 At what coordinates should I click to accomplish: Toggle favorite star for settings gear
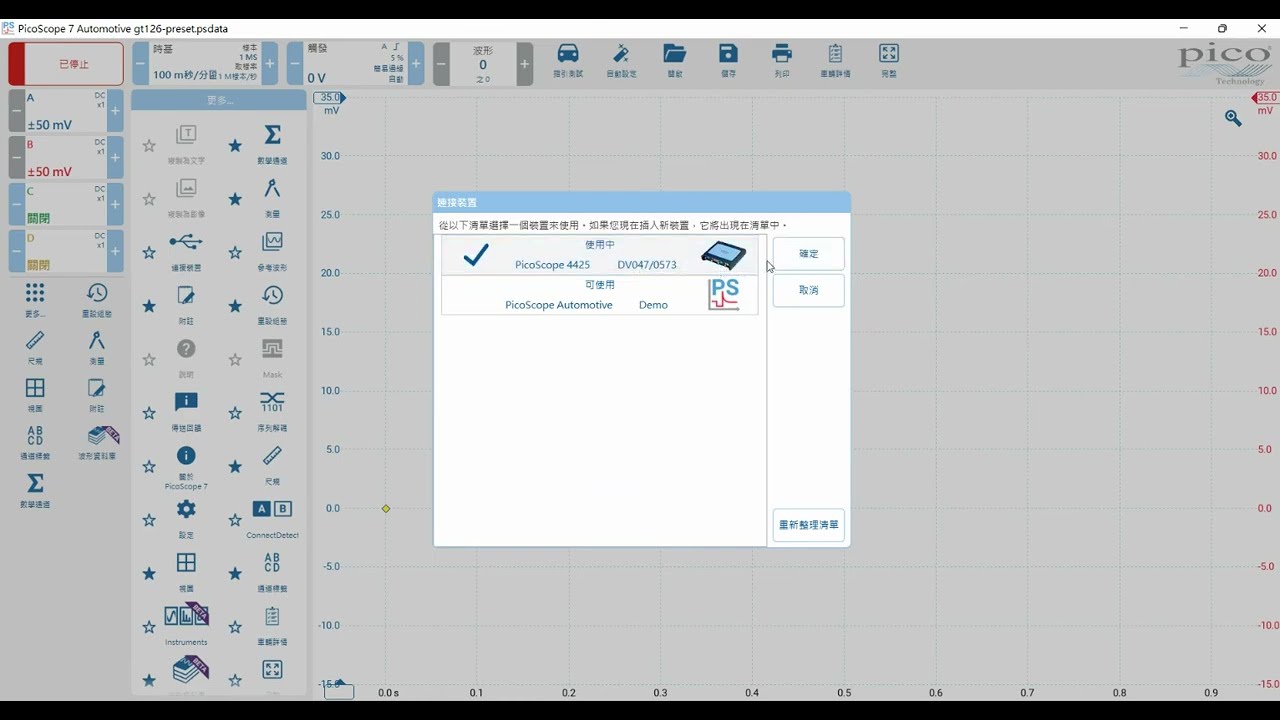tap(149, 520)
